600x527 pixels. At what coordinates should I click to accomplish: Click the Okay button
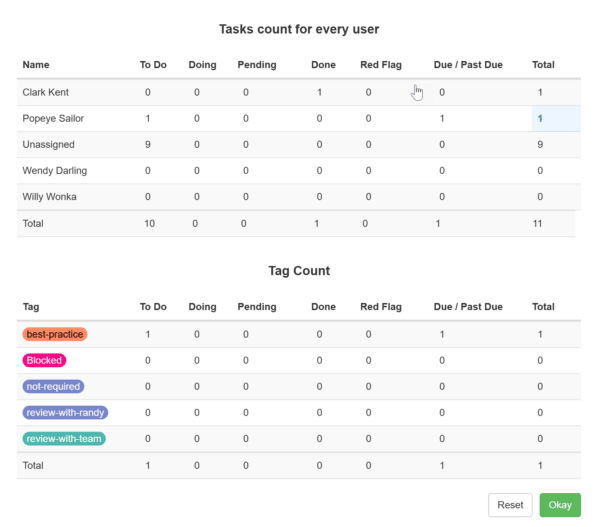(x=559, y=505)
